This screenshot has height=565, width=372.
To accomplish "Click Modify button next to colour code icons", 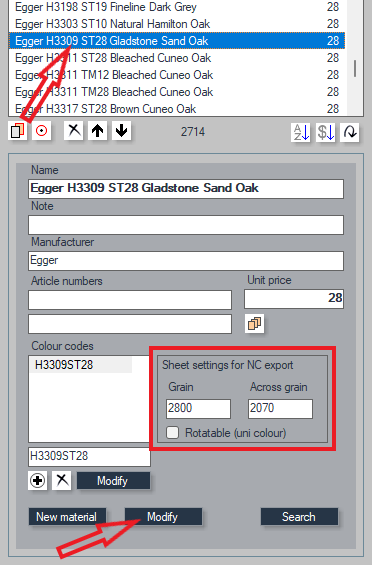I will point(113,481).
